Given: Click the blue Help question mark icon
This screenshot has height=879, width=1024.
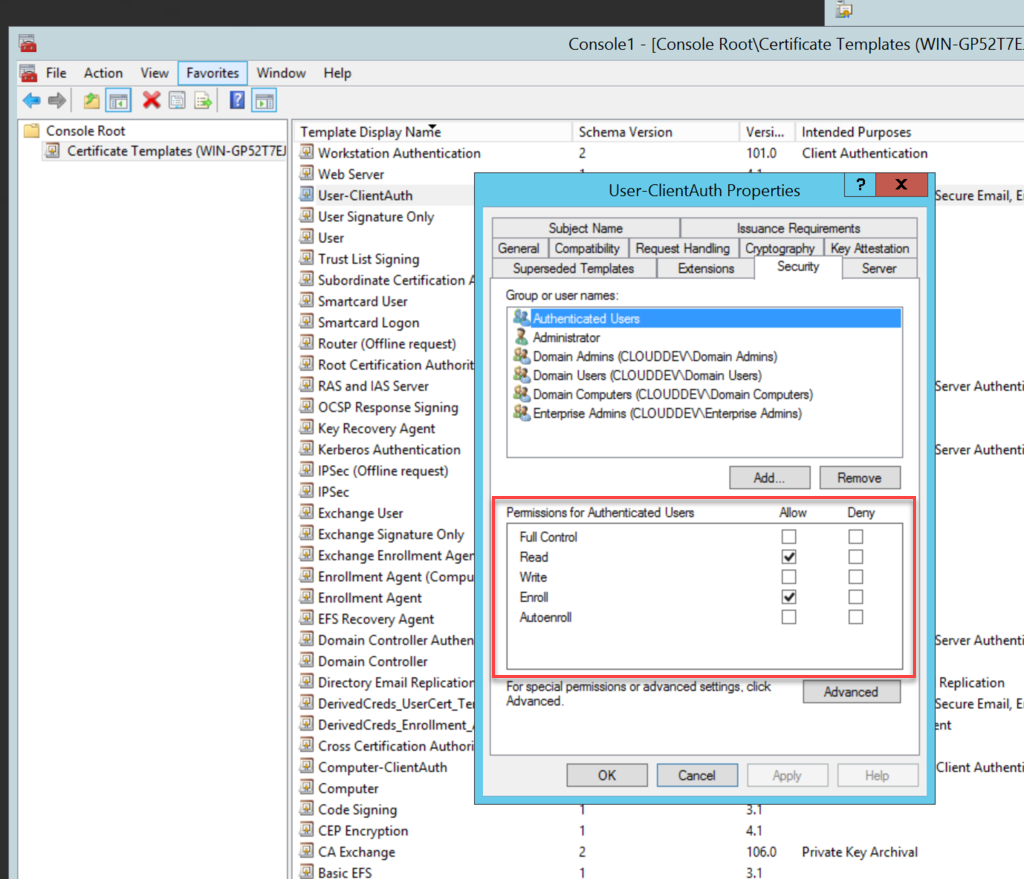Looking at the screenshot, I should [238, 100].
